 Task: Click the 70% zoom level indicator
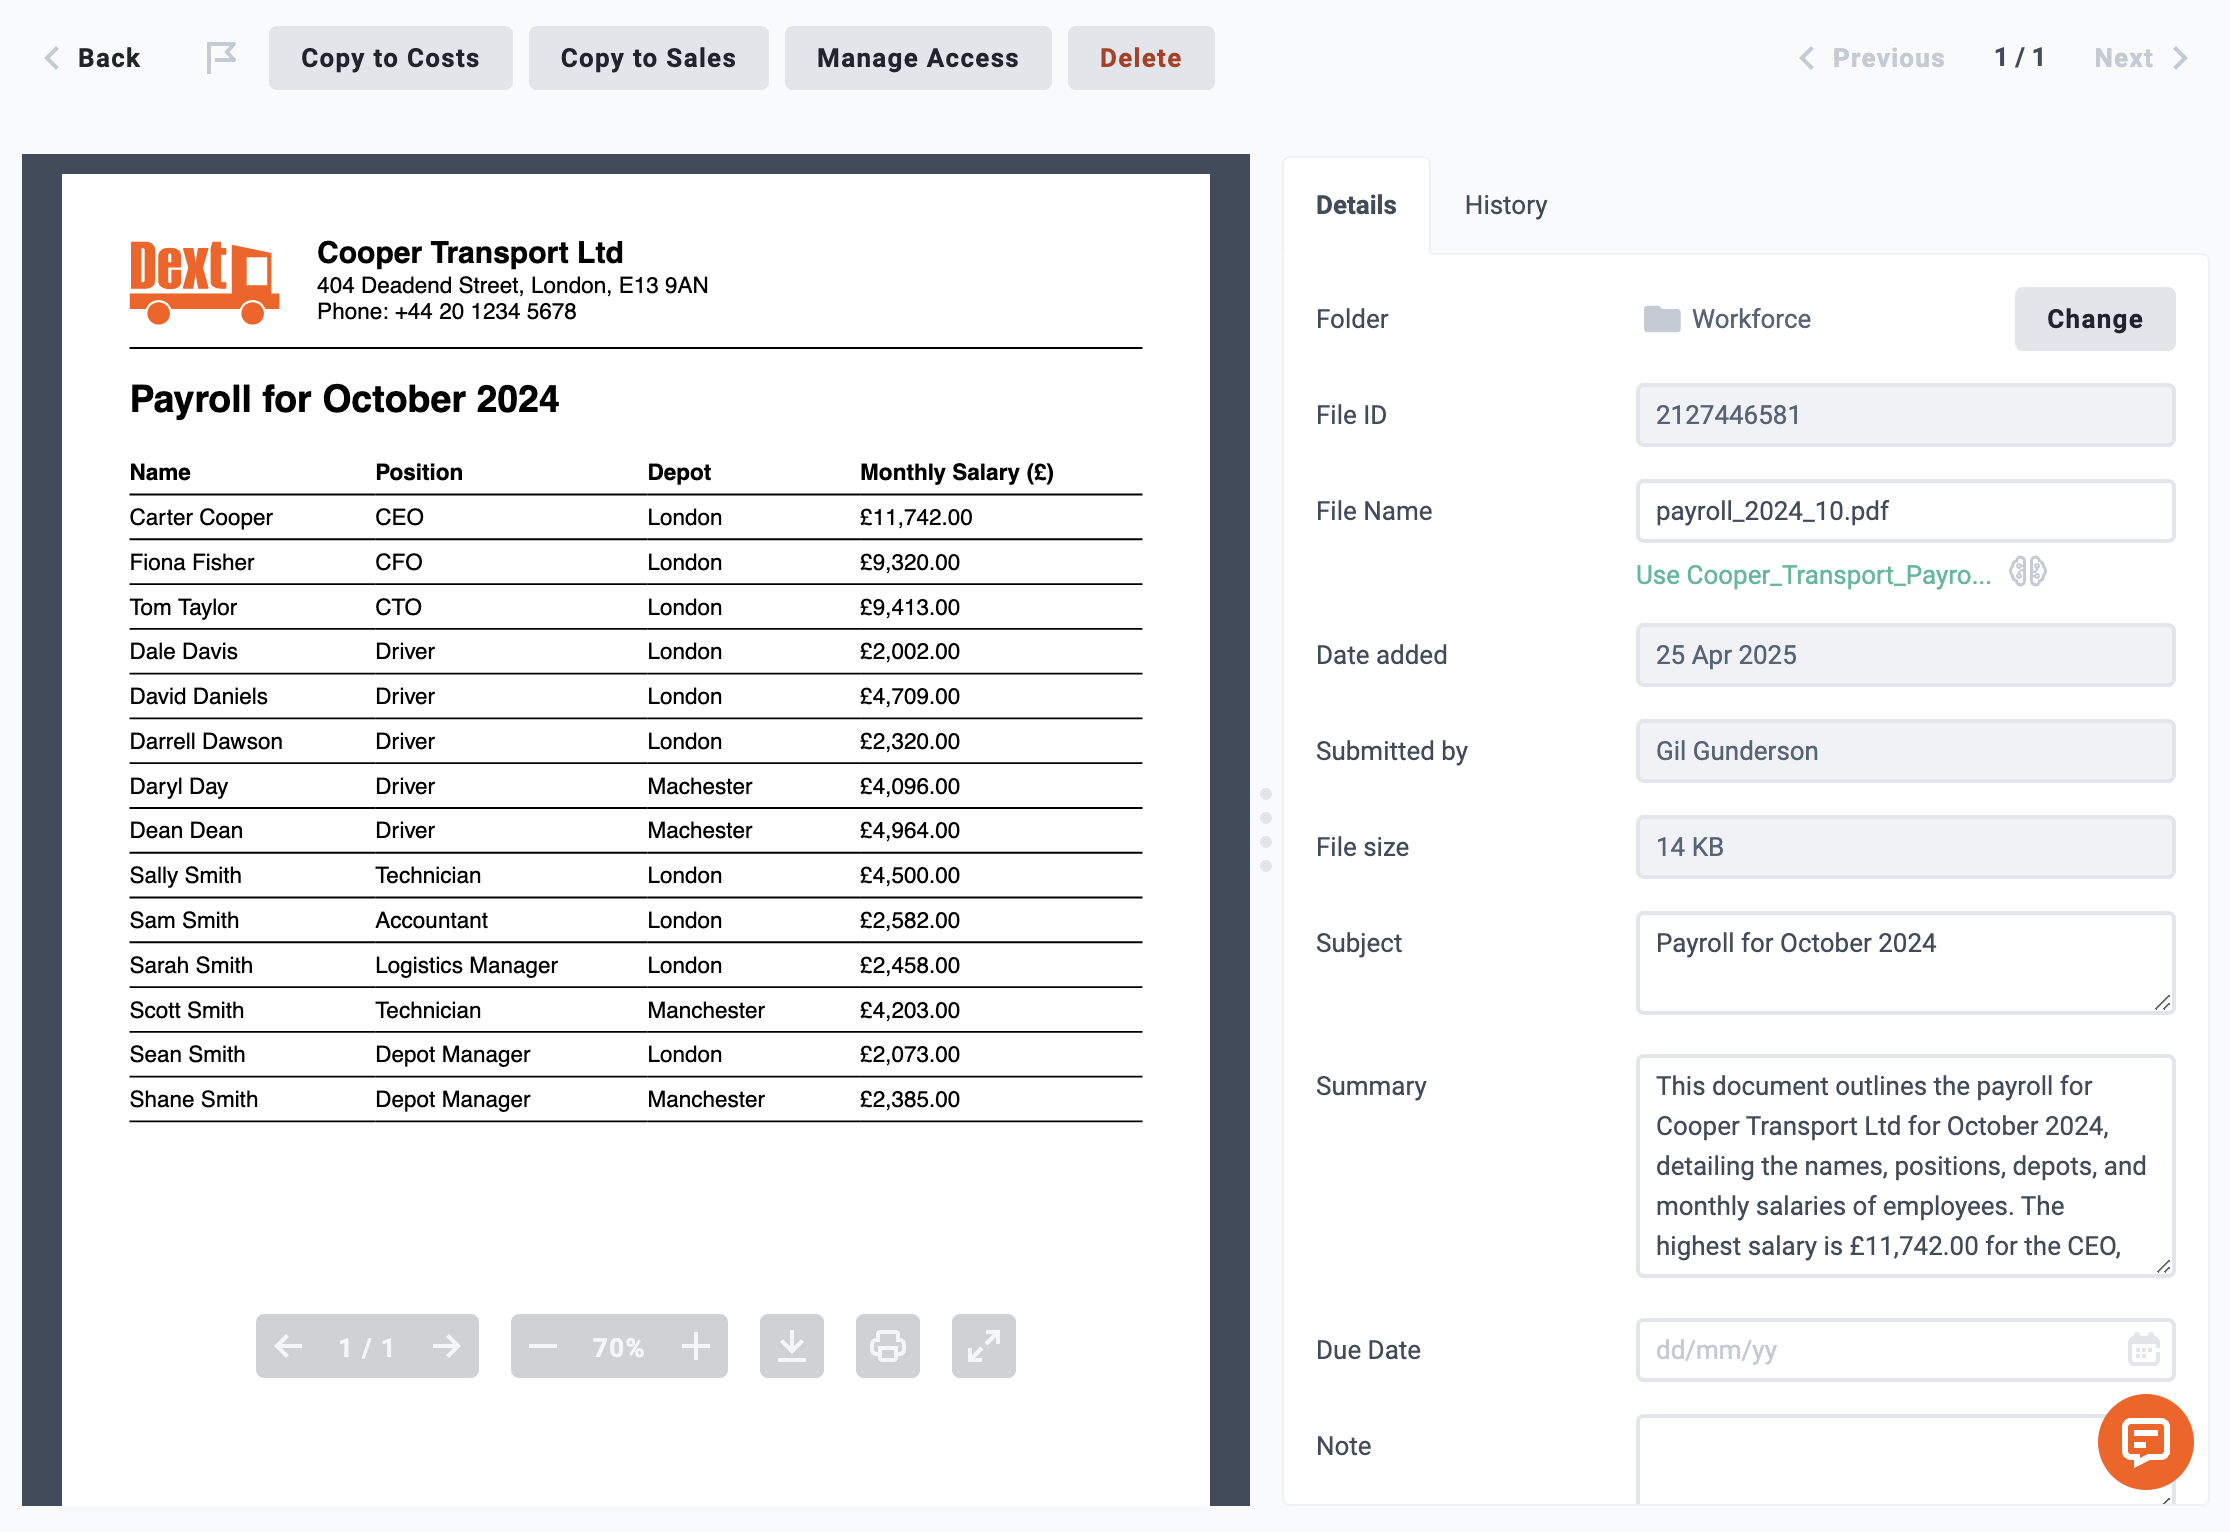click(618, 1347)
